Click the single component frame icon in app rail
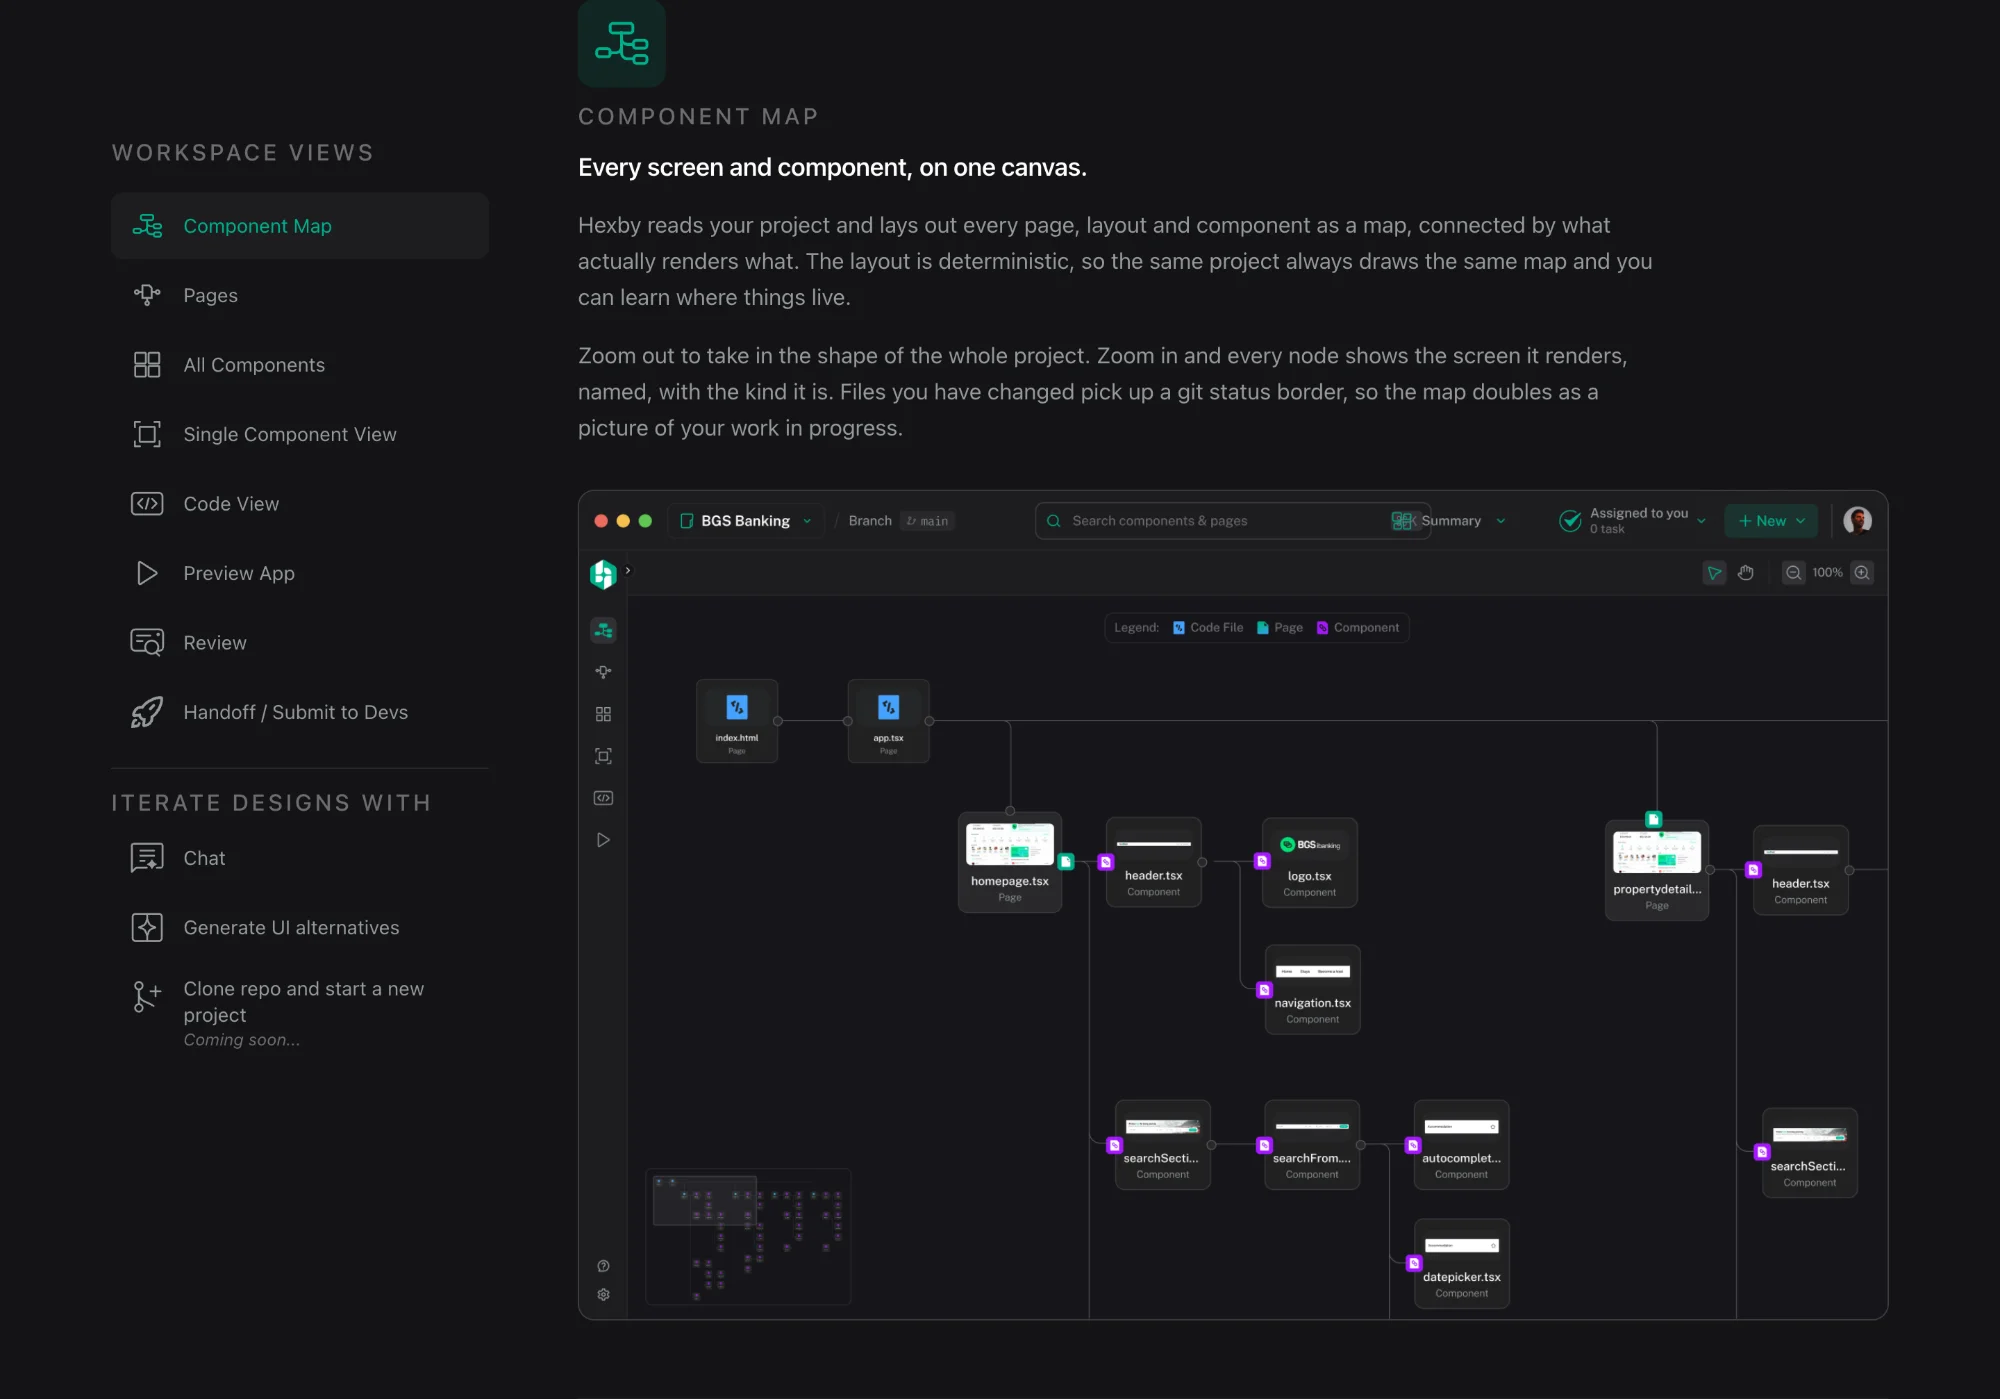 [x=603, y=756]
